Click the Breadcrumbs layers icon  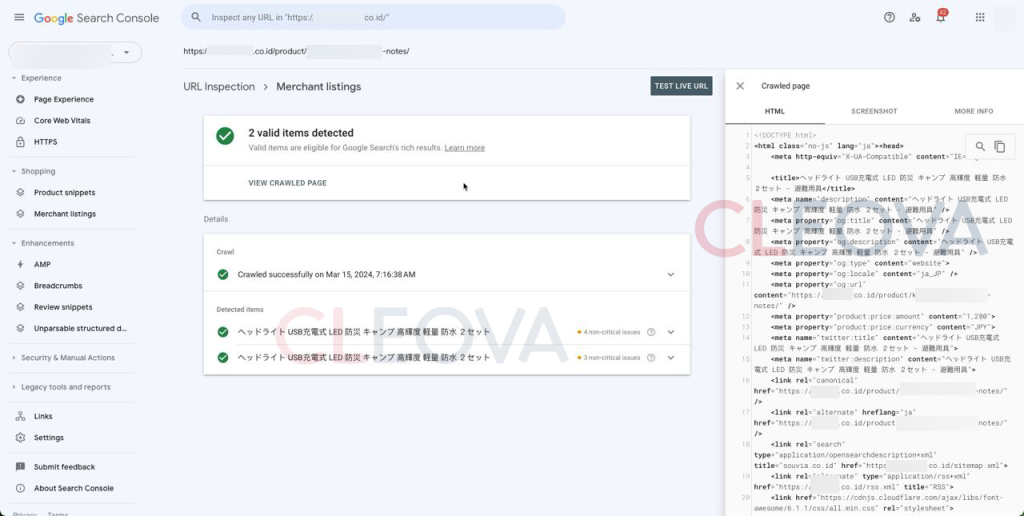click(20, 285)
